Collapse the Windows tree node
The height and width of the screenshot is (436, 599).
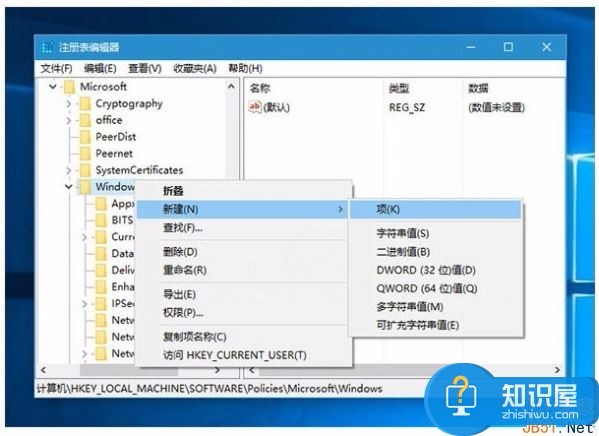69,187
